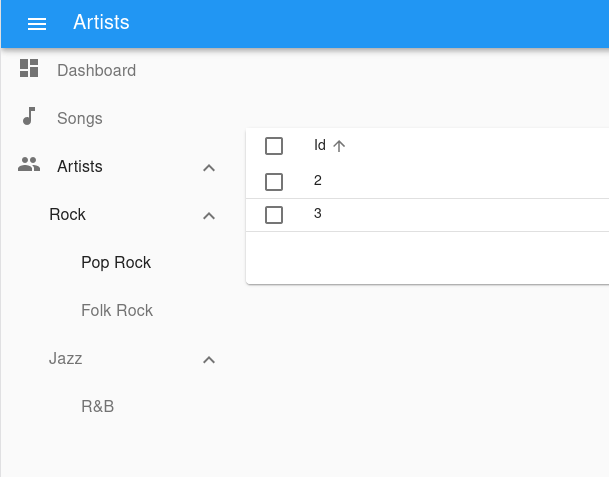Toggle the select-all checkbox in header
This screenshot has height=477, width=609.
pyautogui.click(x=274, y=146)
